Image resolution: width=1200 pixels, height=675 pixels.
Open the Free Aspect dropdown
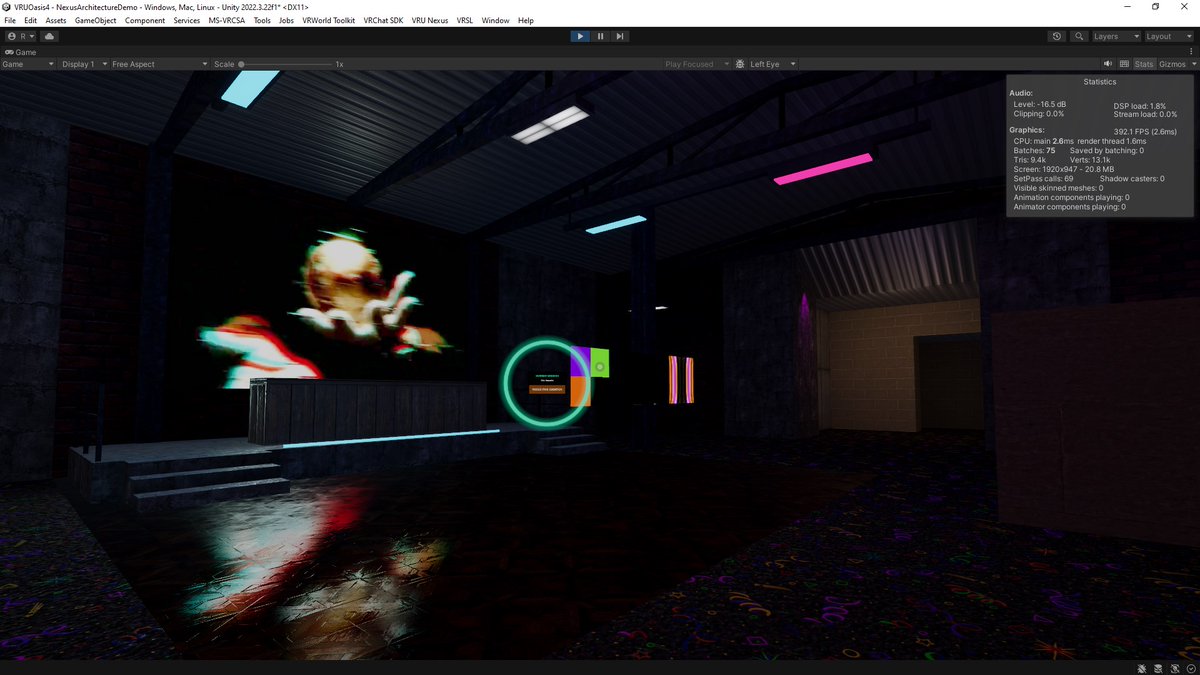coord(160,64)
